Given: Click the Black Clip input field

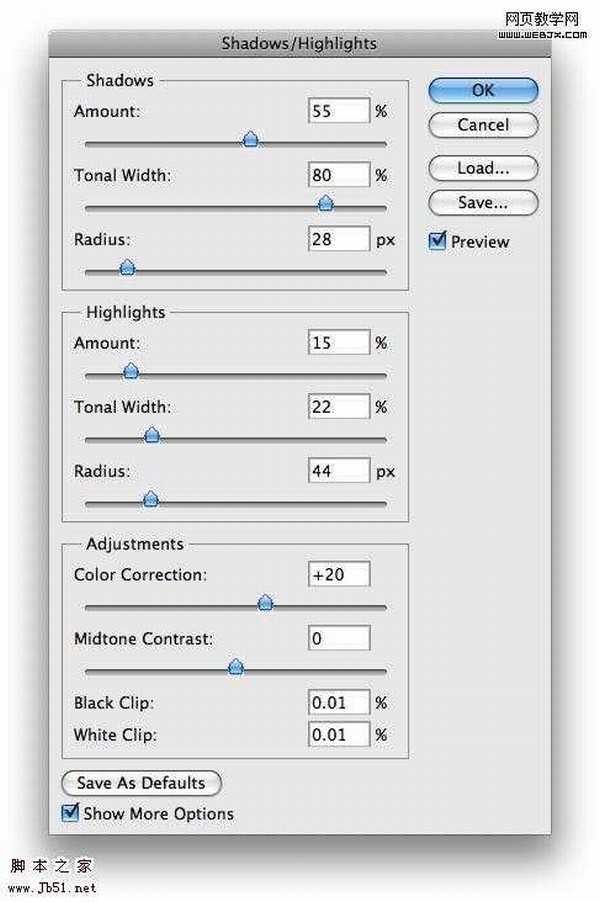Looking at the screenshot, I should pos(339,702).
